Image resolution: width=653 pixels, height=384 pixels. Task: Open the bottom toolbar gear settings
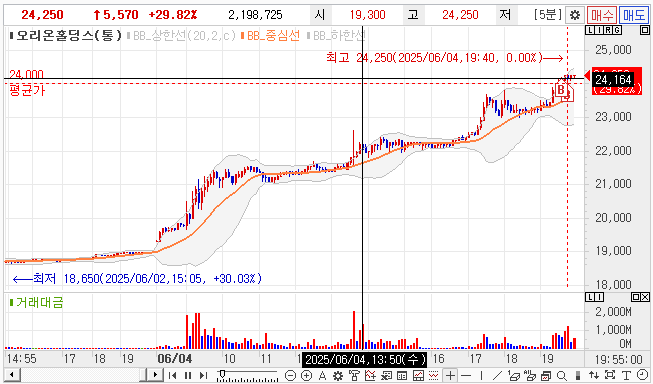tap(338, 375)
